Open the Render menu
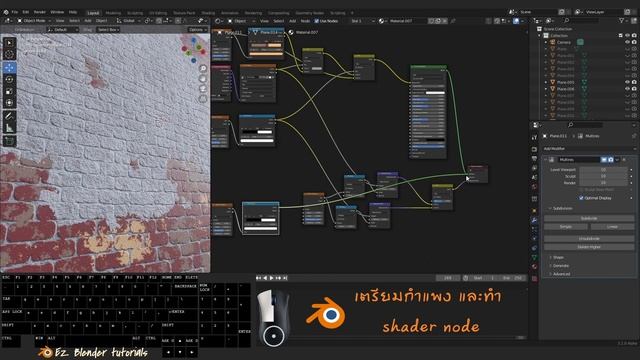Screen dimensions: 640x360 click(x=40, y=12)
